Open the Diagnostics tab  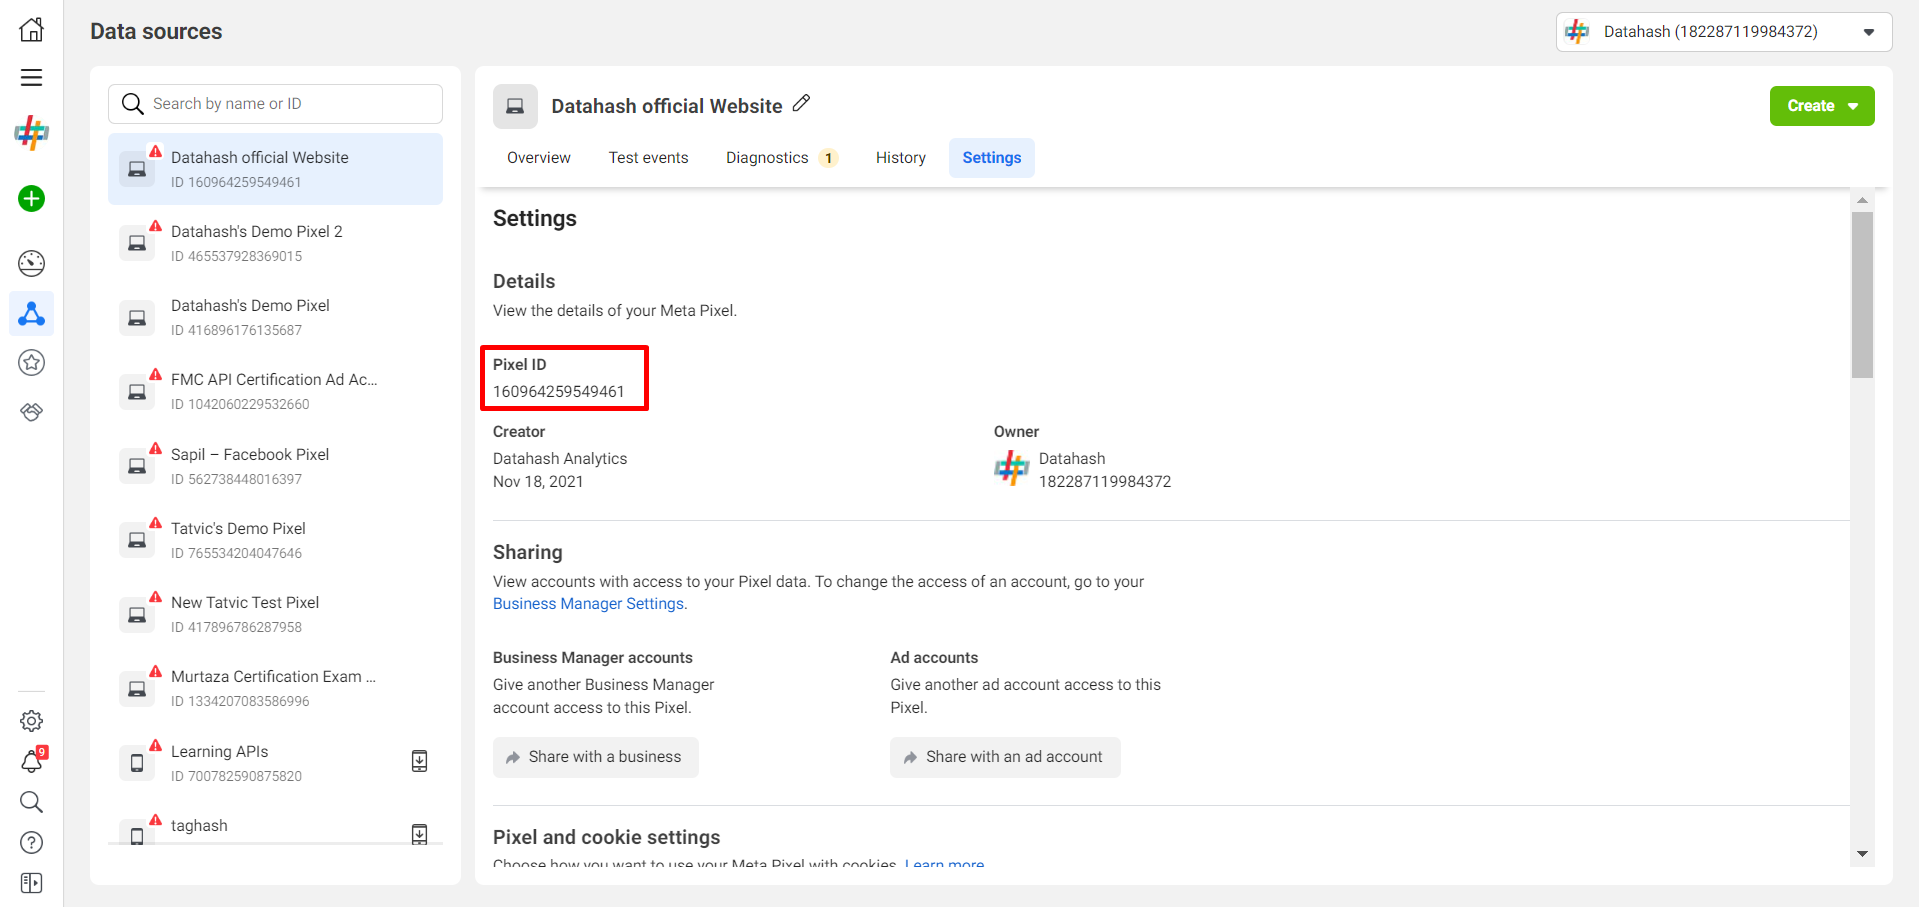pyautogui.click(x=781, y=158)
